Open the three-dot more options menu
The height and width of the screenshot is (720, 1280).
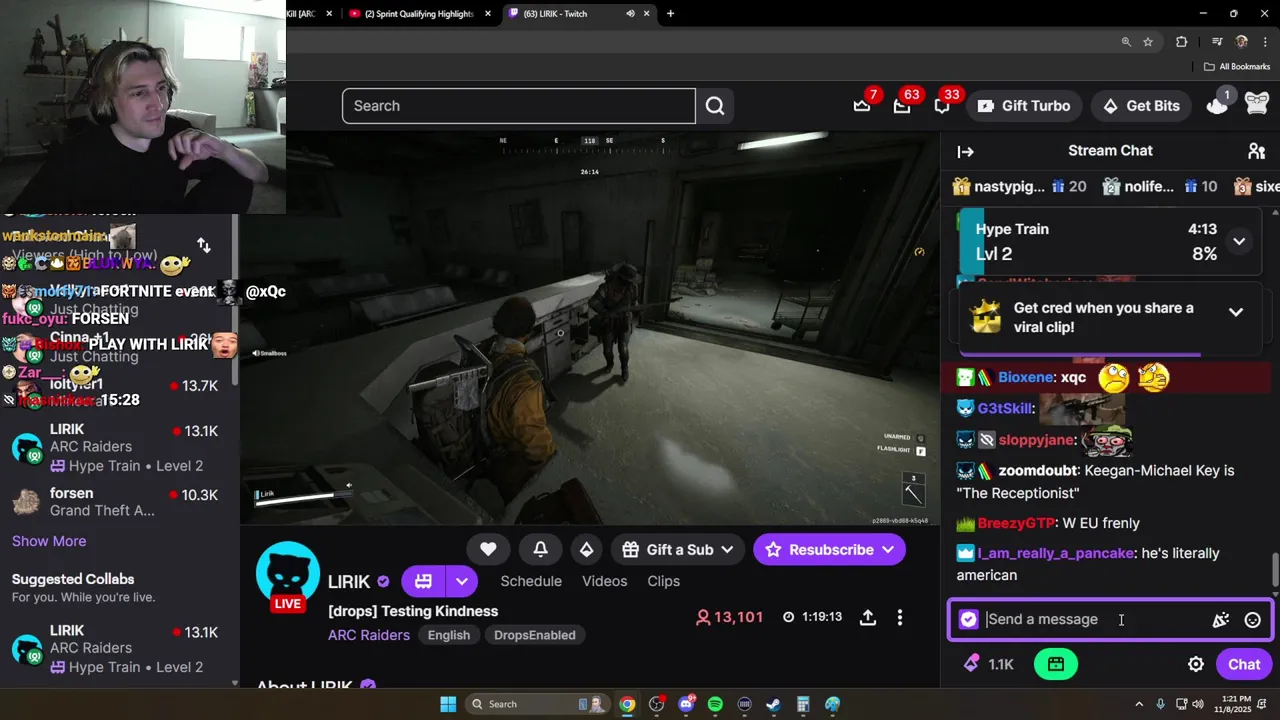900,618
